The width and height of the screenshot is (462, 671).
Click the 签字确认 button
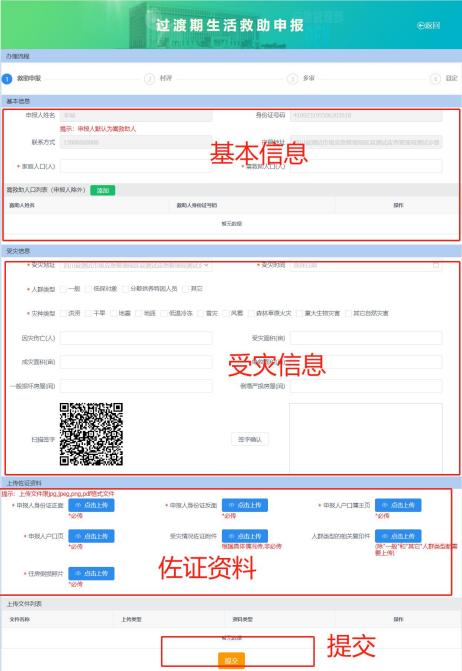tap(250, 439)
